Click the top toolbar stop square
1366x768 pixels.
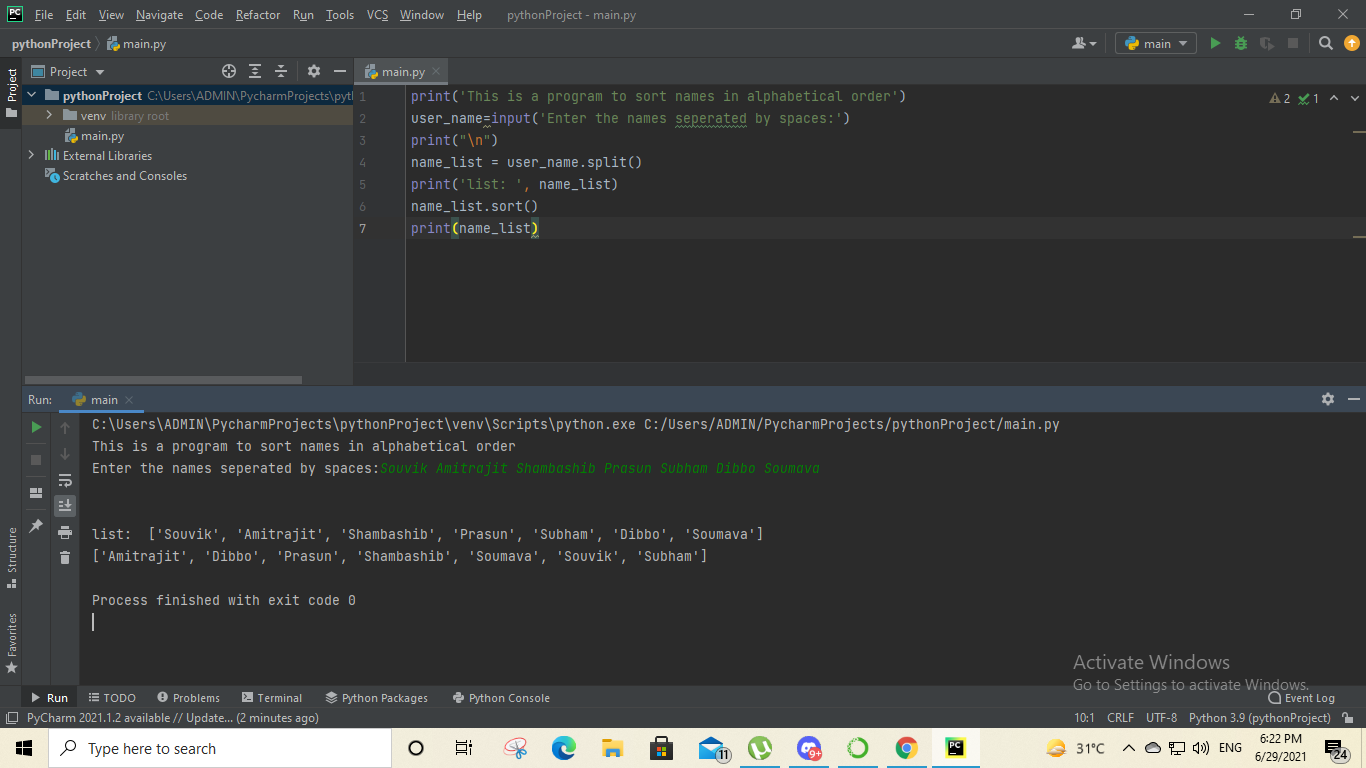1293,43
